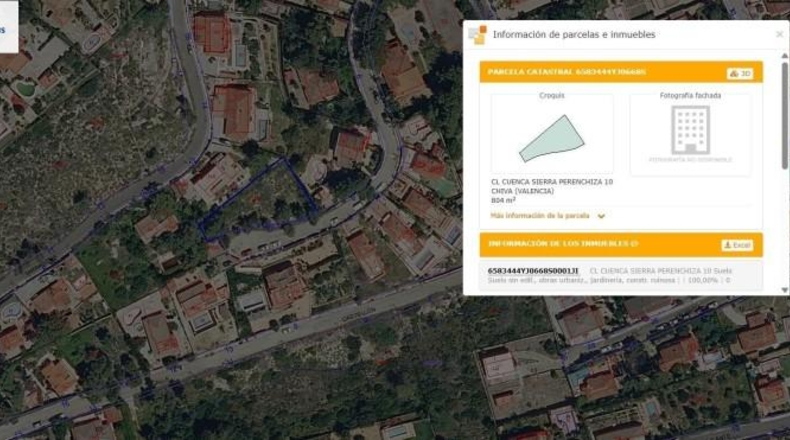Close the Información de parcelas panel
The width and height of the screenshot is (790, 440).
click(x=779, y=34)
